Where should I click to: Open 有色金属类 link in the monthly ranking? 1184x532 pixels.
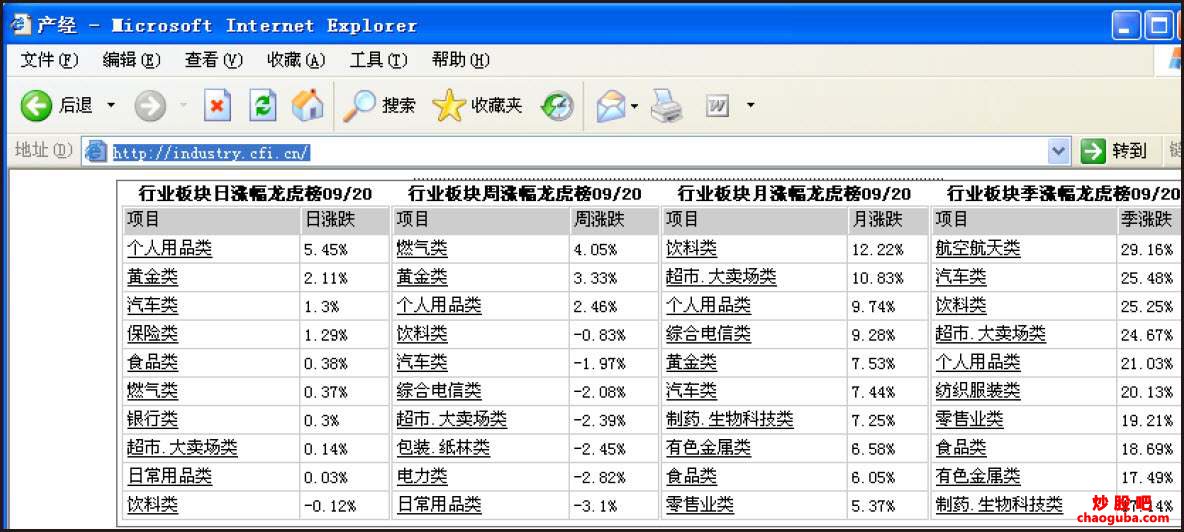point(708,447)
